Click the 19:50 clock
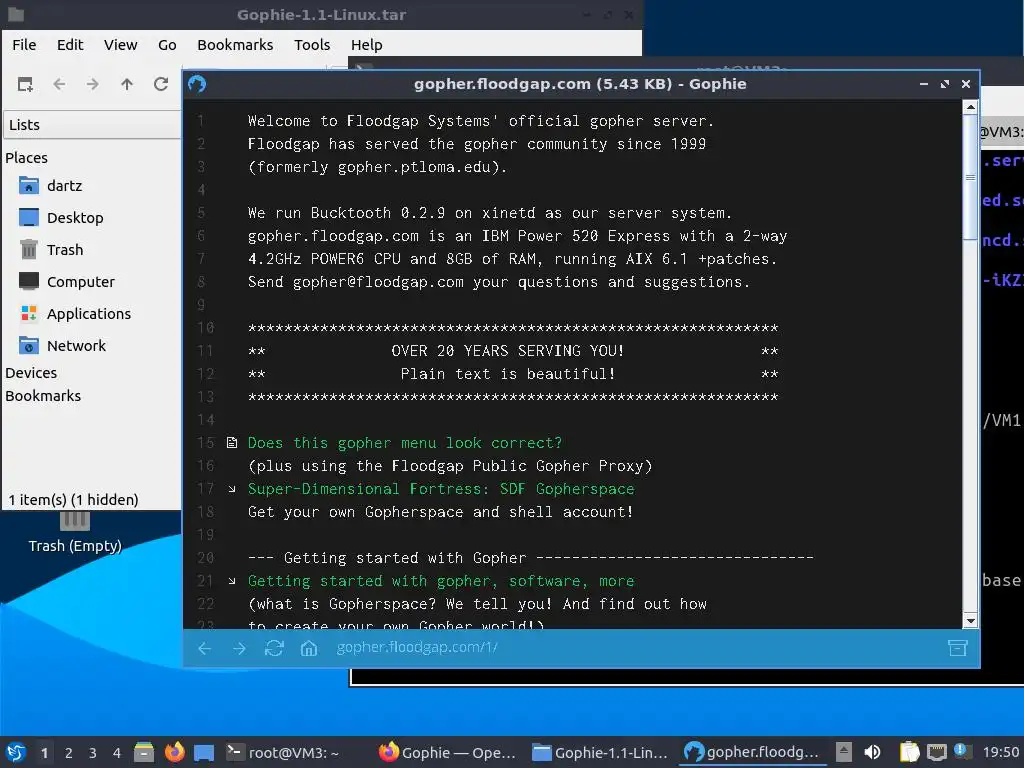Viewport: 1024px width, 768px height. (x=1001, y=752)
